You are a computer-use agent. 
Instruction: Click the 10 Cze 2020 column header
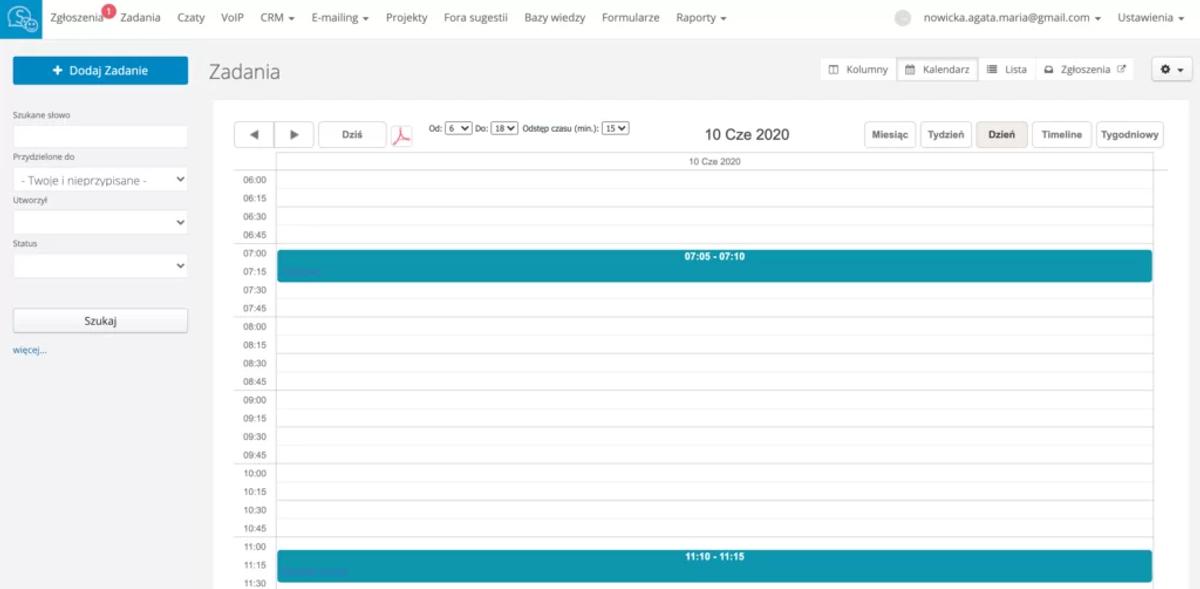point(714,161)
